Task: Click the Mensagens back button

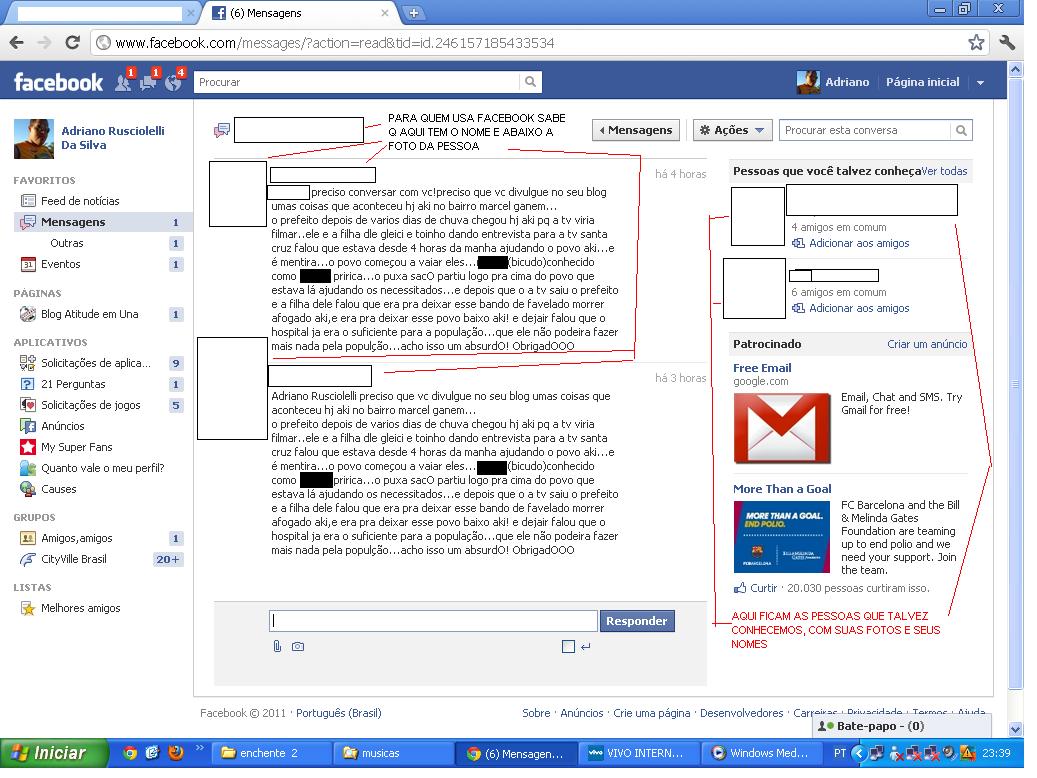Action: 636,130
